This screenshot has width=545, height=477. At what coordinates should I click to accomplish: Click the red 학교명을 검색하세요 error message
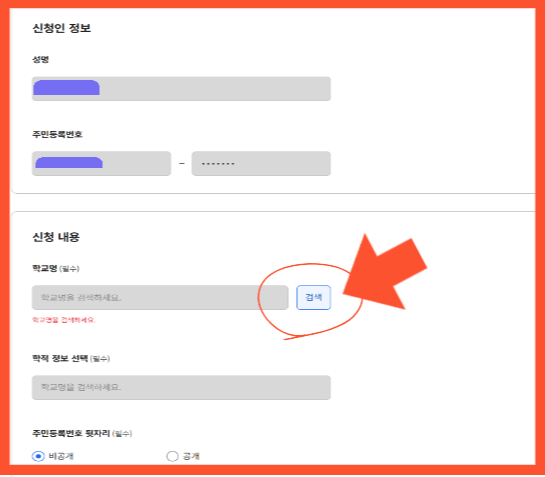[64, 320]
